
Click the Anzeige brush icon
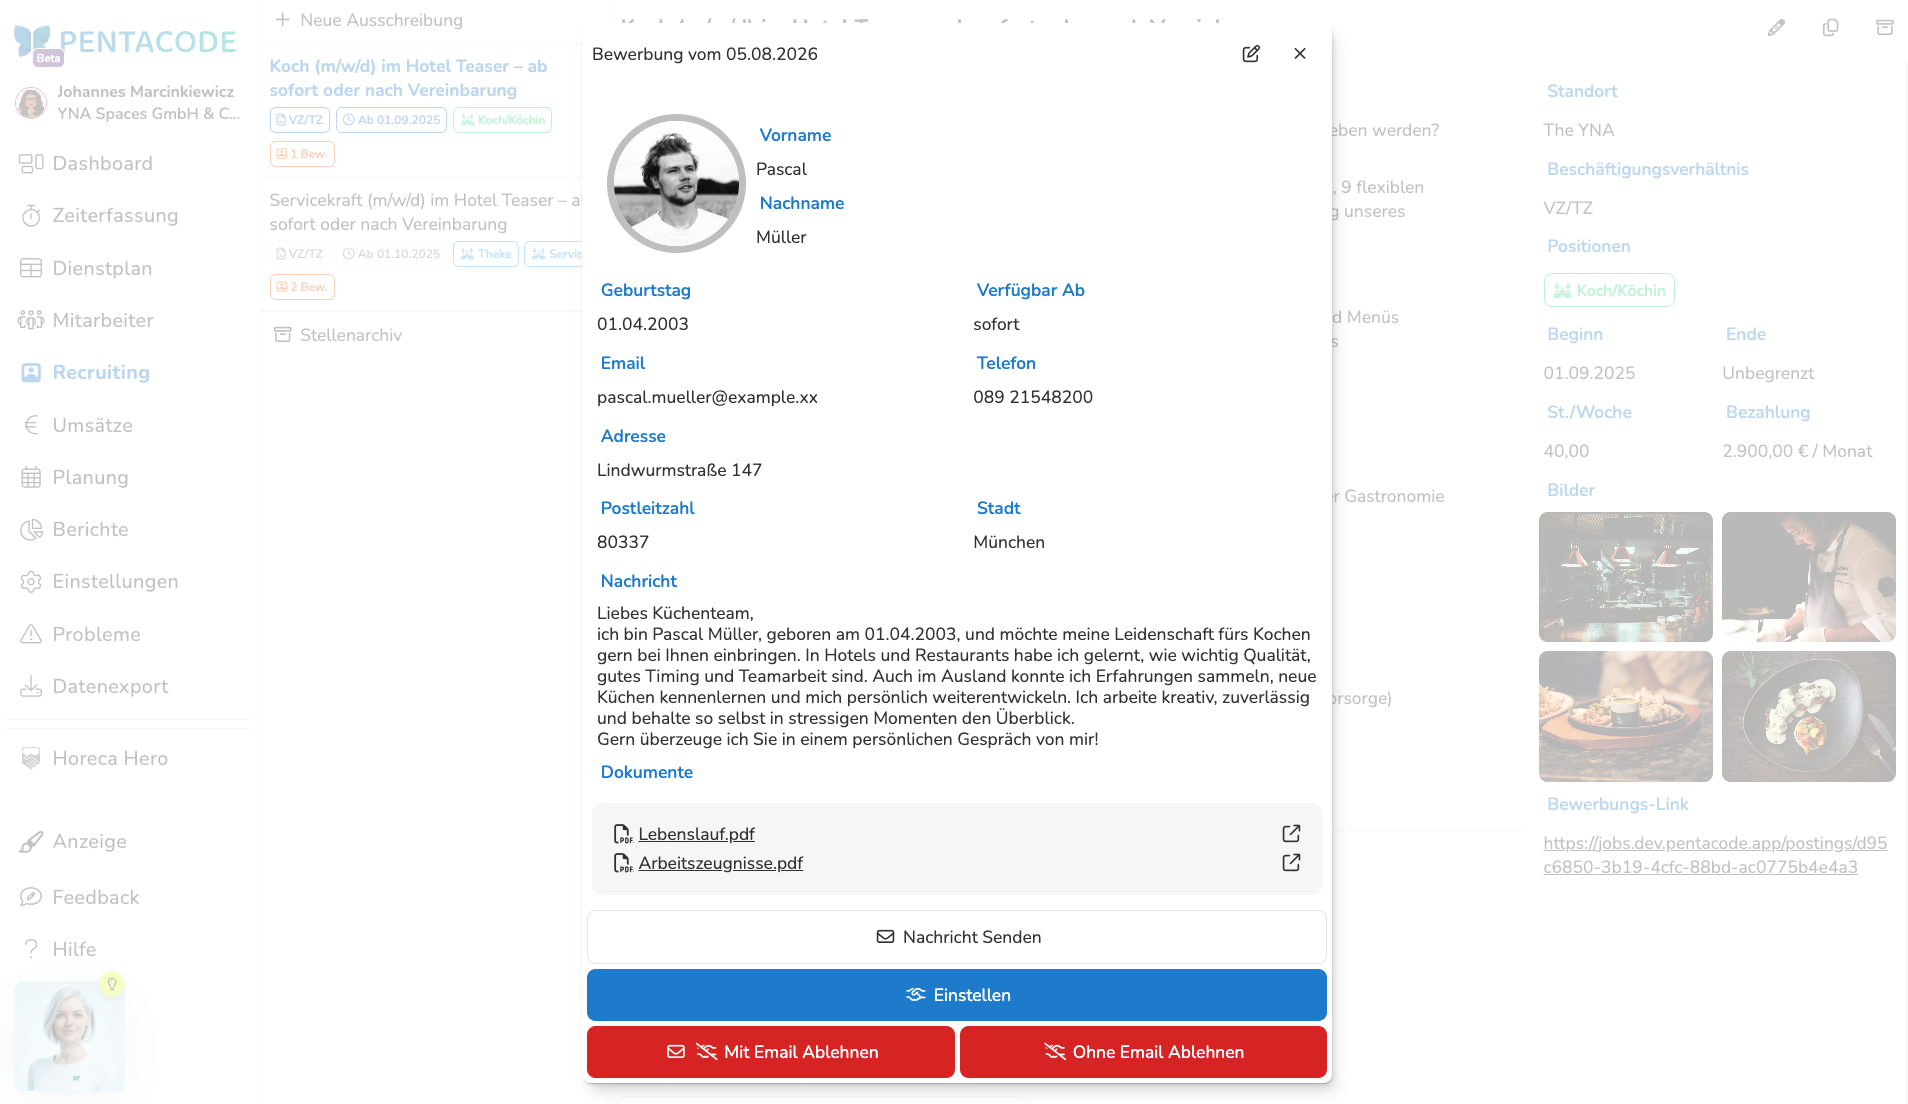point(31,842)
